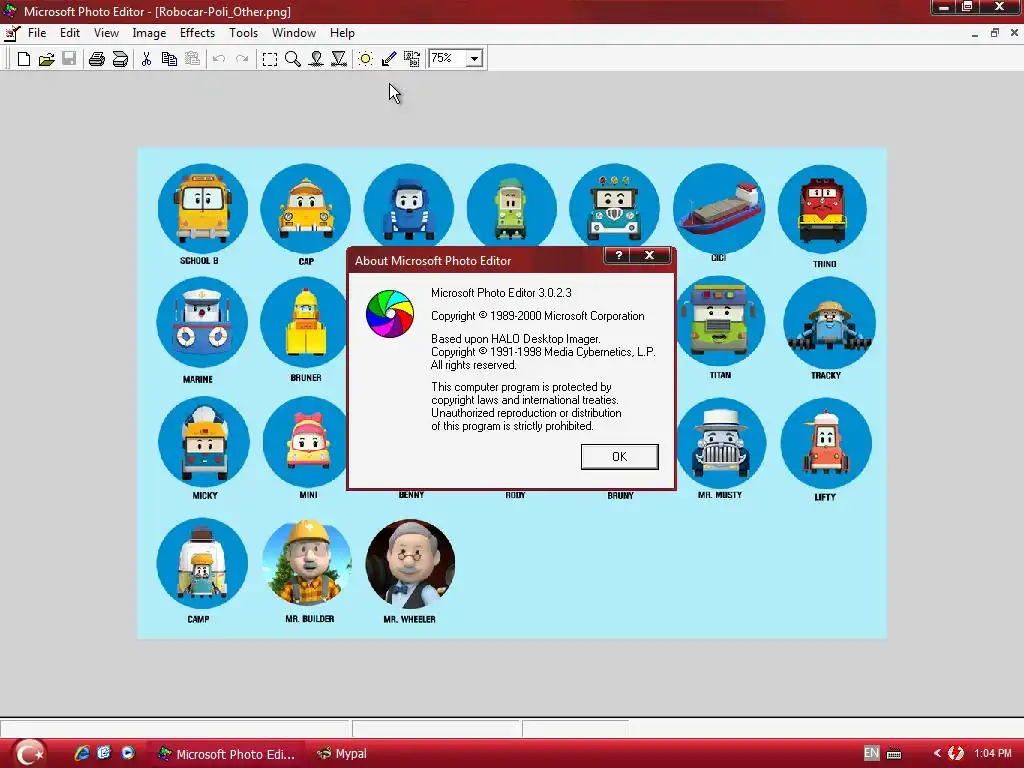This screenshot has width=1024, height=768.
Task: Click the Tracky character image
Action: (x=829, y=323)
